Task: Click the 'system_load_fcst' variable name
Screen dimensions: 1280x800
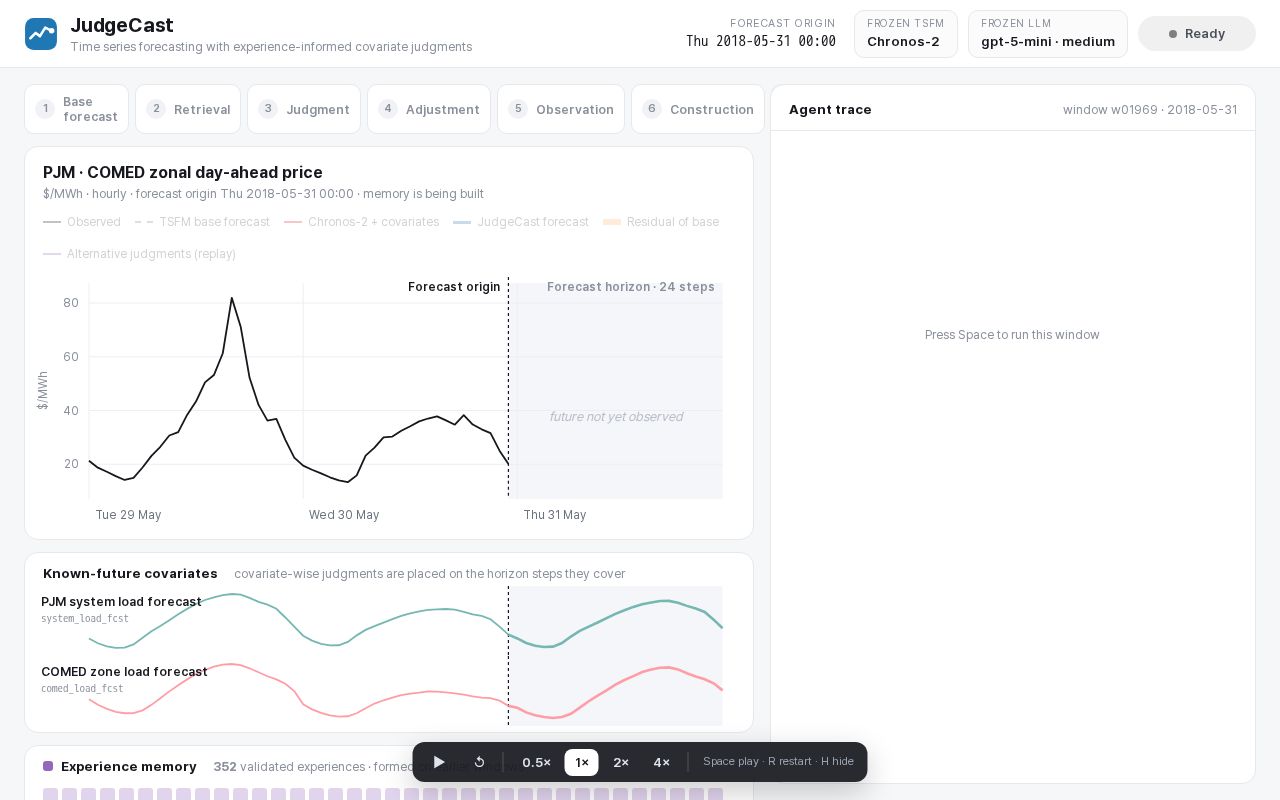Action: tap(85, 619)
